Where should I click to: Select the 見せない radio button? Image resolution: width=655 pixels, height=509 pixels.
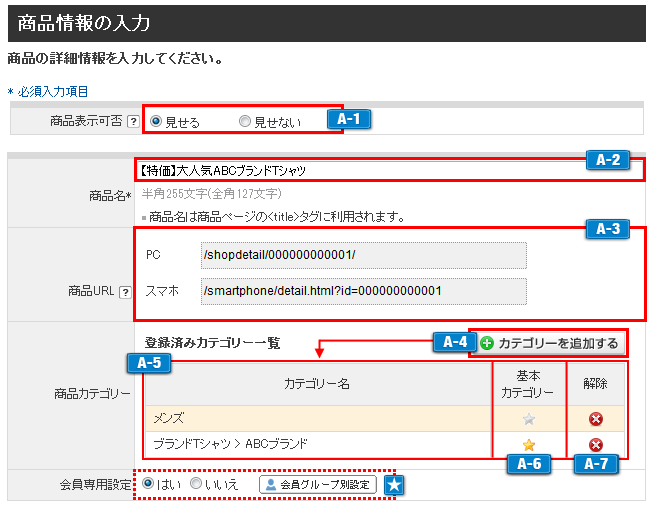click(245, 122)
